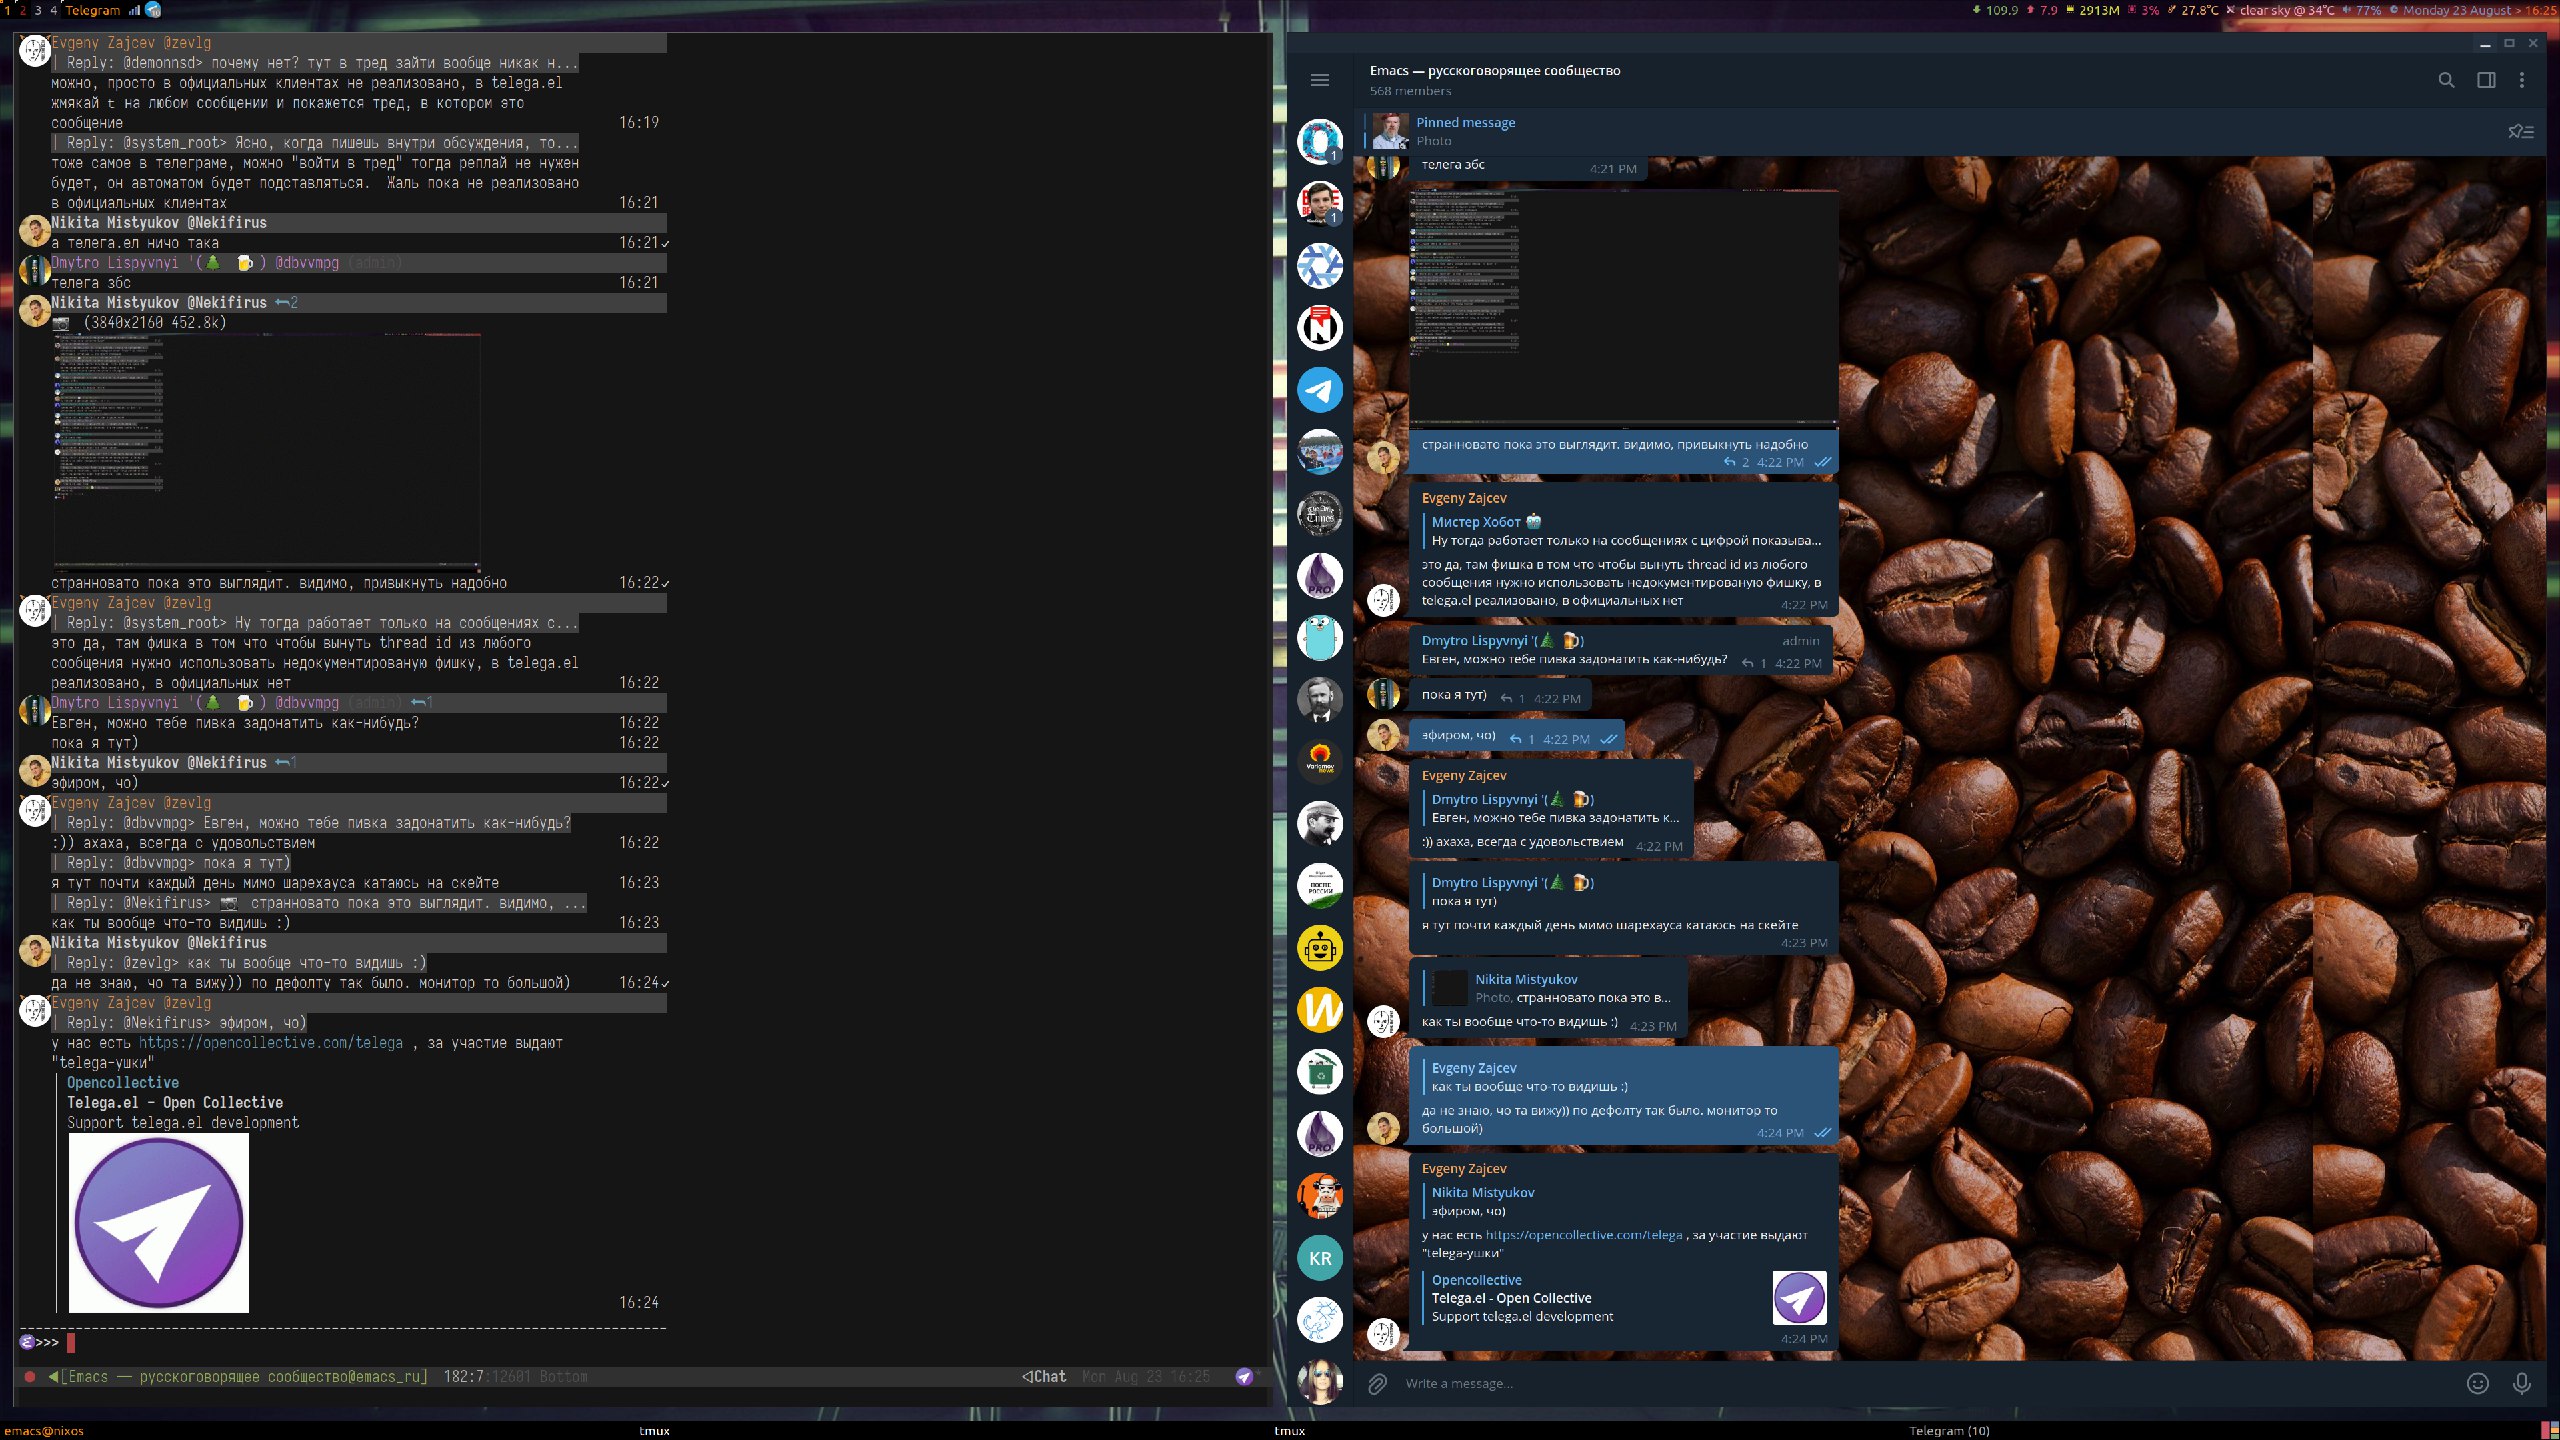Viewport: 2560px width, 1440px height.
Task: Click the pinned message photo thumbnail
Action: [1390, 131]
